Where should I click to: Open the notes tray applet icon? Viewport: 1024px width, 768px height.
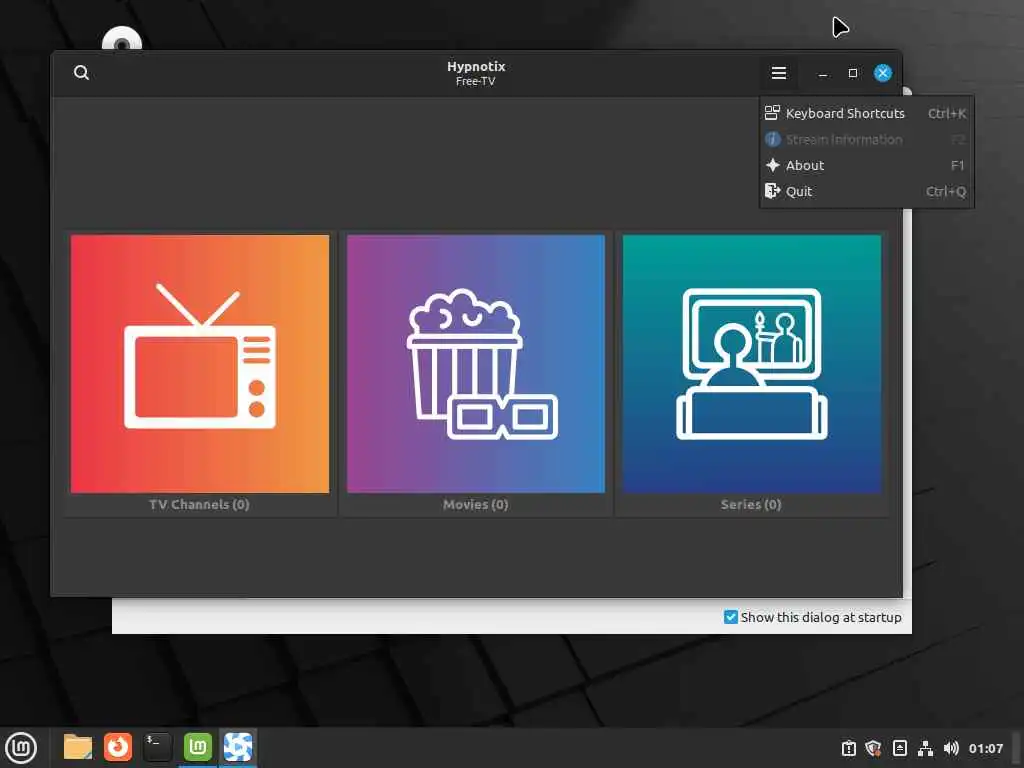point(899,748)
